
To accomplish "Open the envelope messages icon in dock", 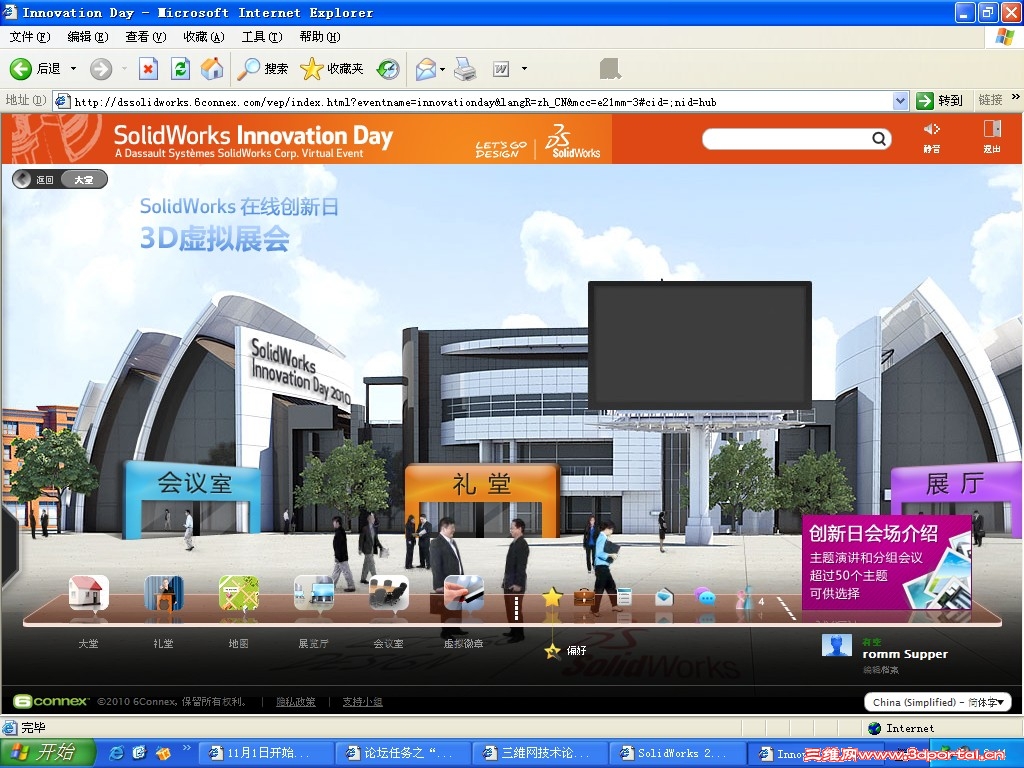I will click(x=664, y=596).
